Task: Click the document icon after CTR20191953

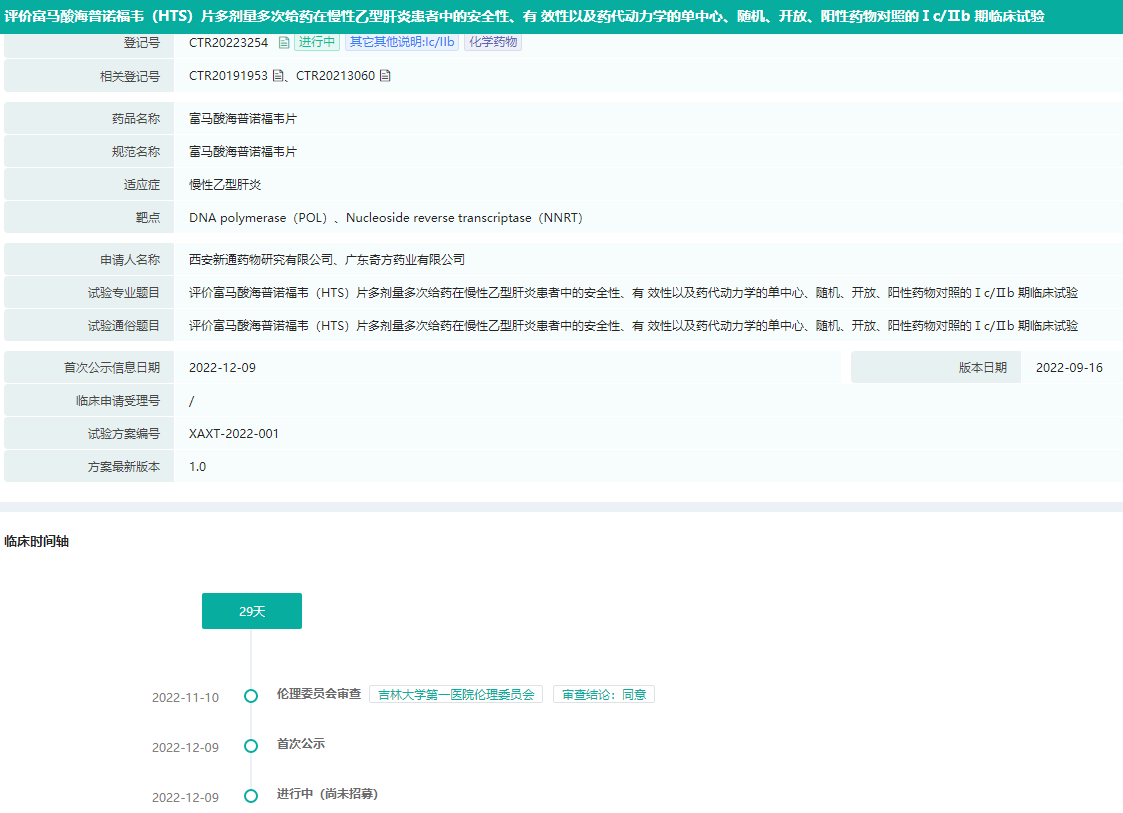Action: point(278,75)
